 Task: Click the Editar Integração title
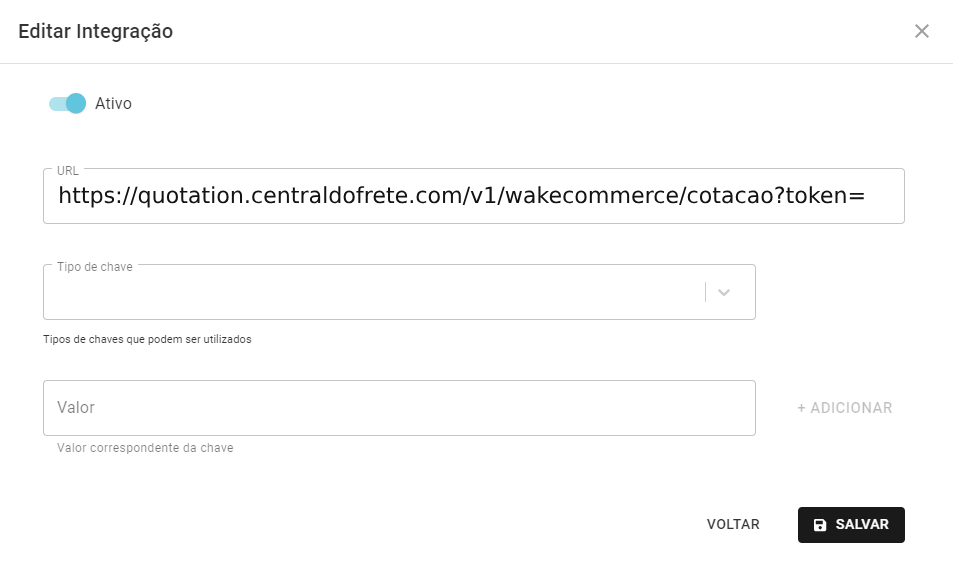point(95,31)
